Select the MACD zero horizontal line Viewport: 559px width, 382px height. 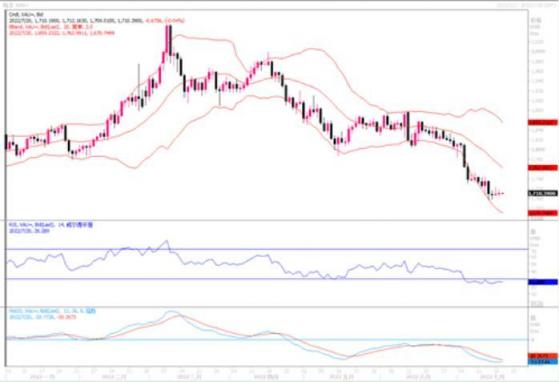(x=267, y=340)
